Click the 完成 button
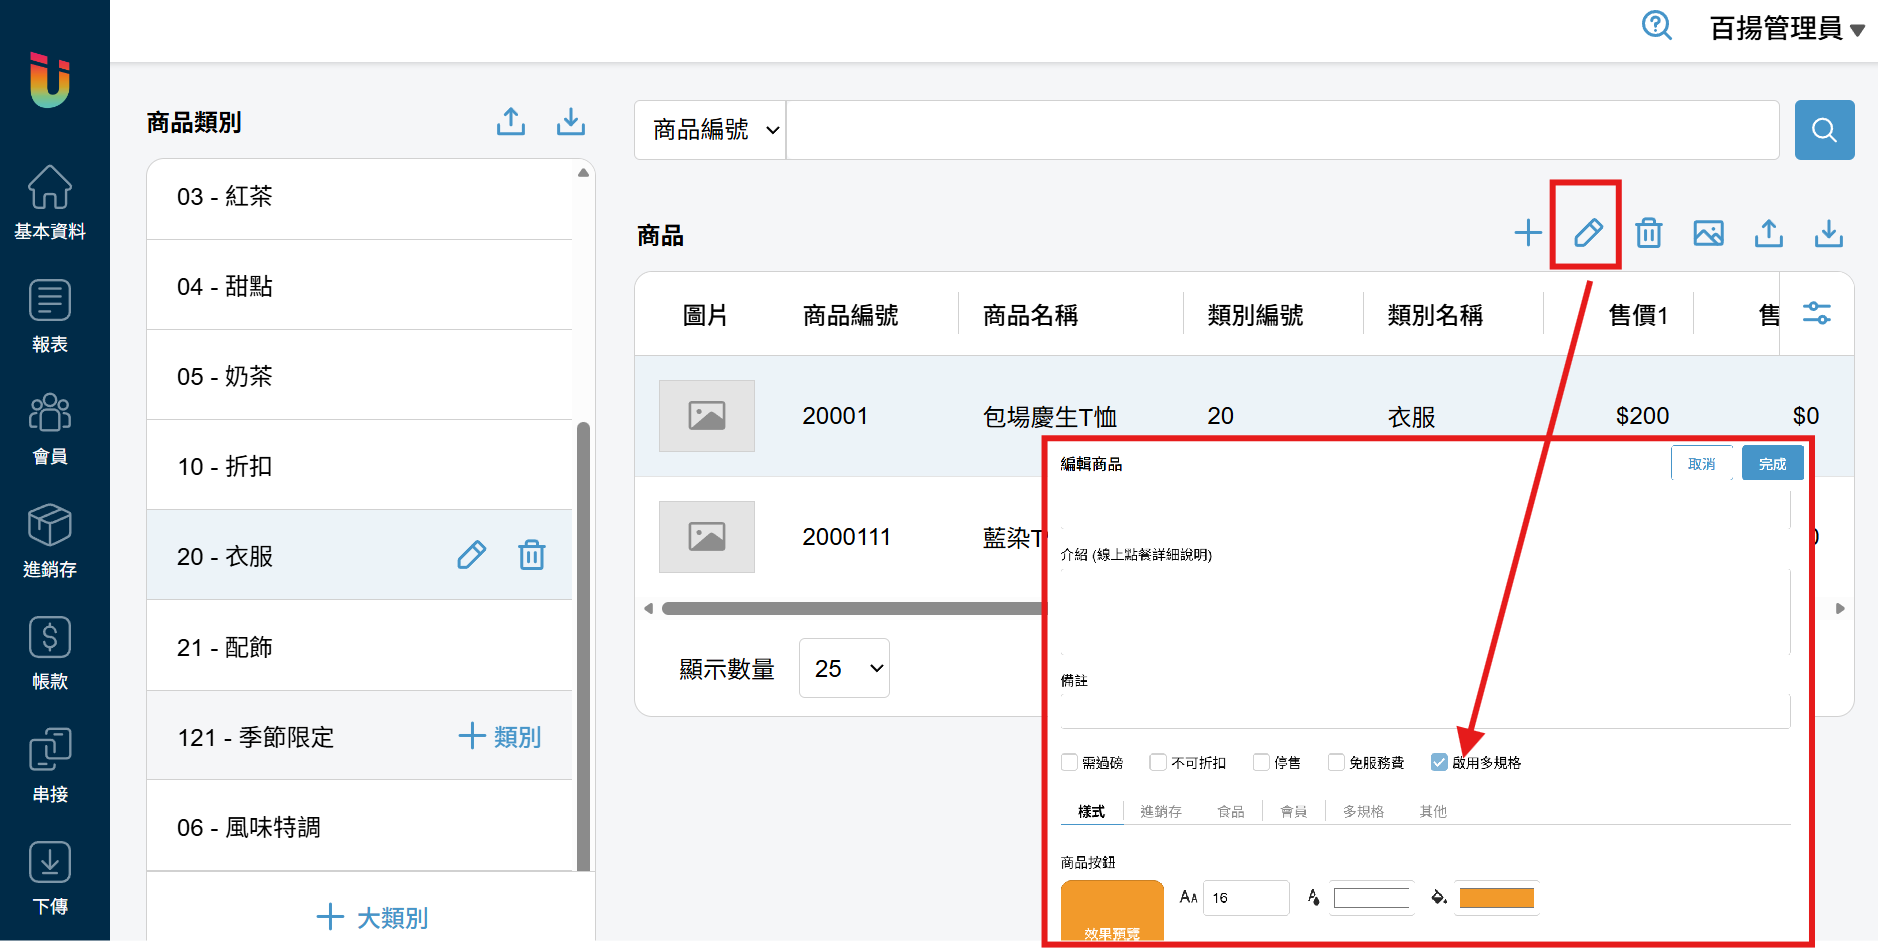 [1772, 464]
